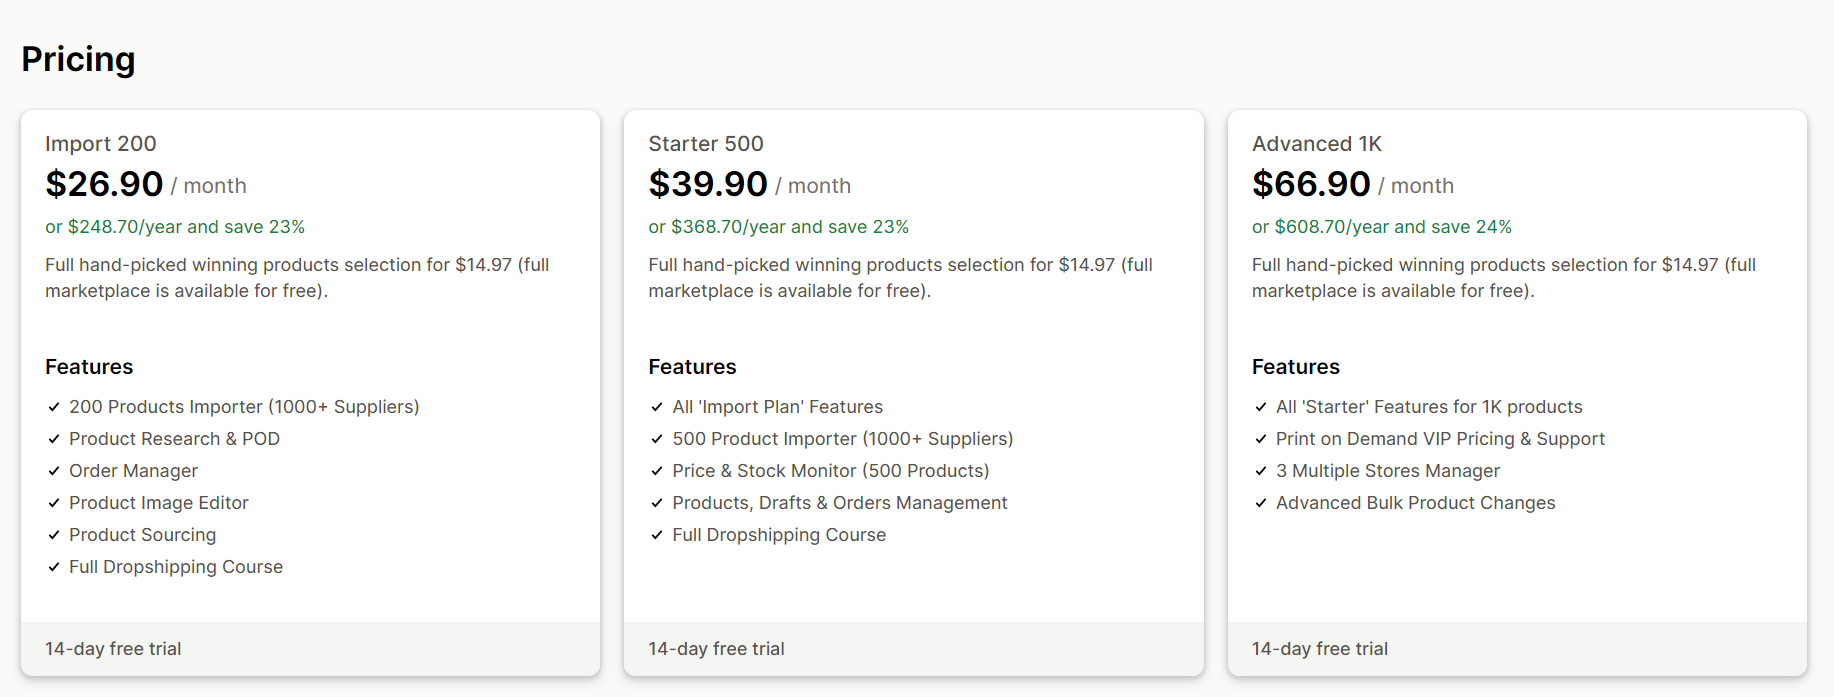Image resolution: width=1834 pixels, height=697 pixels.
Task: Click the Order Manager feature
Action: coord(133,471)
